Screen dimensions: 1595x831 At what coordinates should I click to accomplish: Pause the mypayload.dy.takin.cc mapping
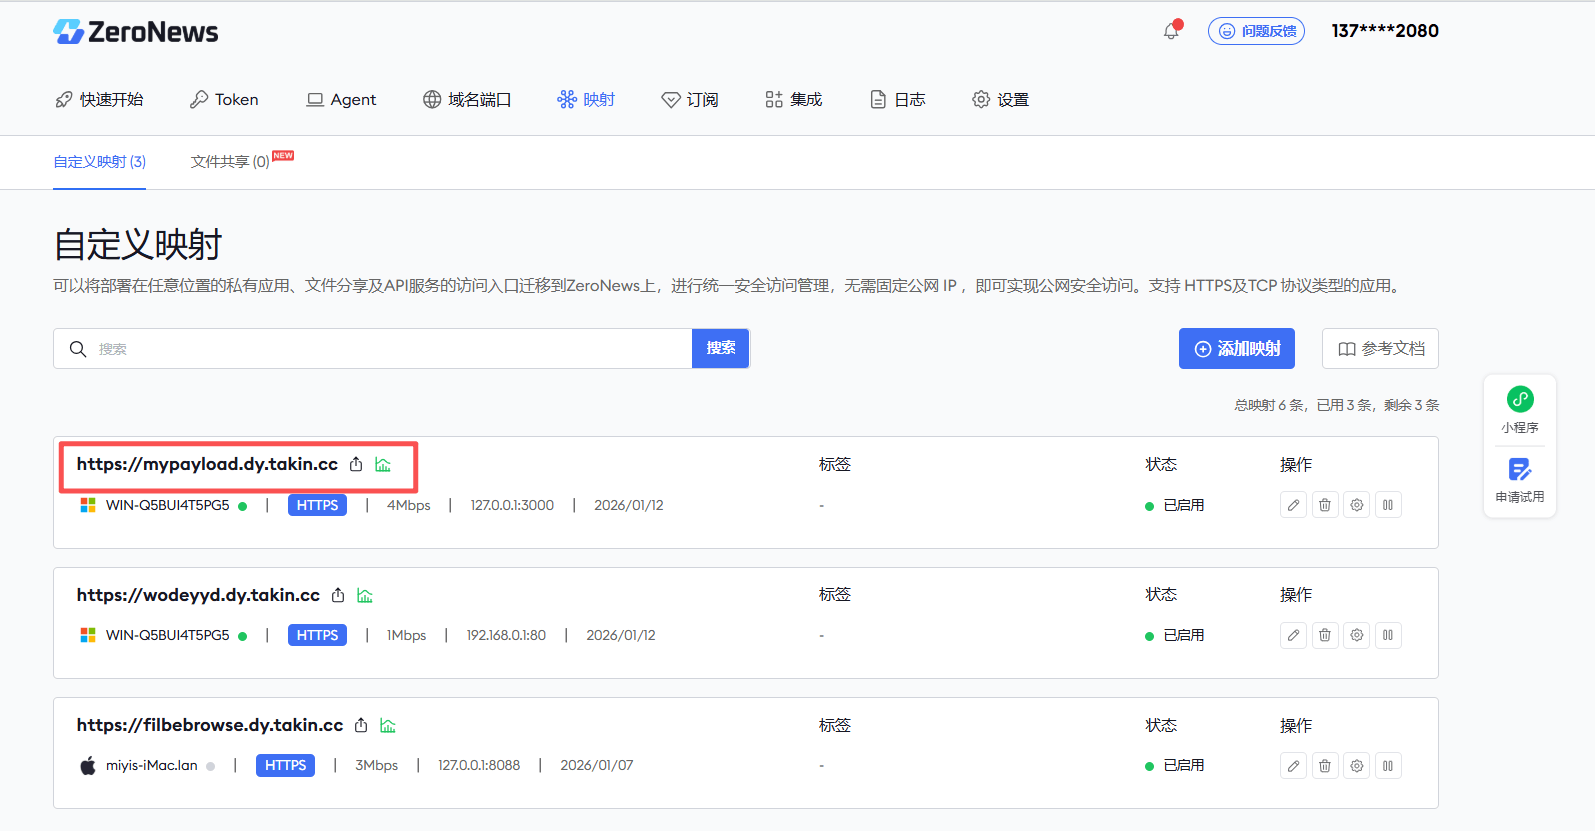[x=1388, y=505]
